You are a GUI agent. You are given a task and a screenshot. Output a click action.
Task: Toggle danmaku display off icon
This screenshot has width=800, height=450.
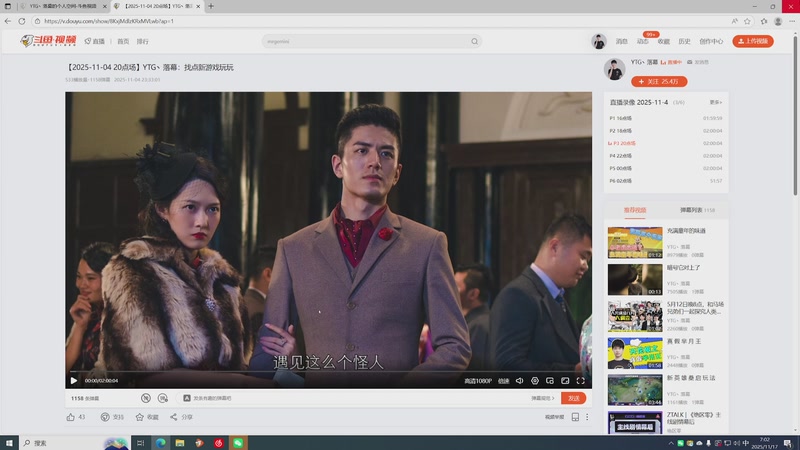pyautogui.click(x=146, y=398)
